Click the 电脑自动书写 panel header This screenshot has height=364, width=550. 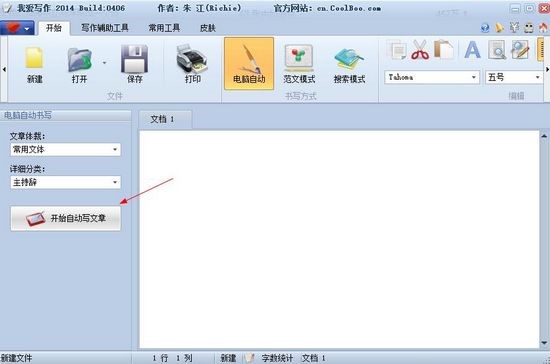(66, 115)
